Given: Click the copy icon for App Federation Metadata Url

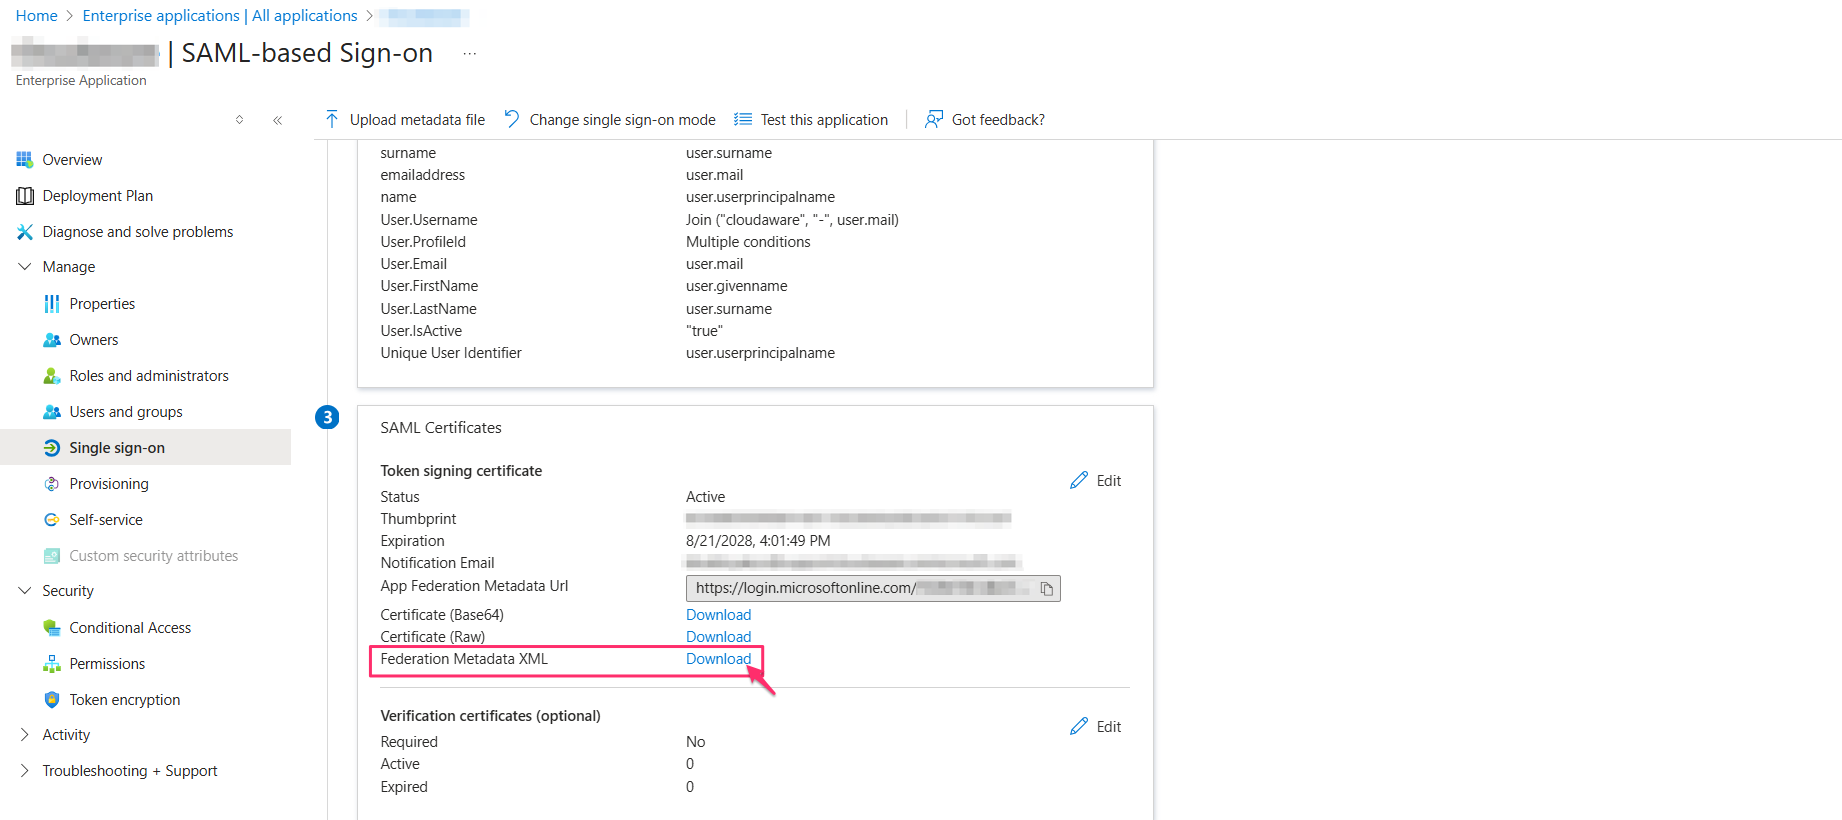Looking at the screenshot, I should click(1046, 589).
